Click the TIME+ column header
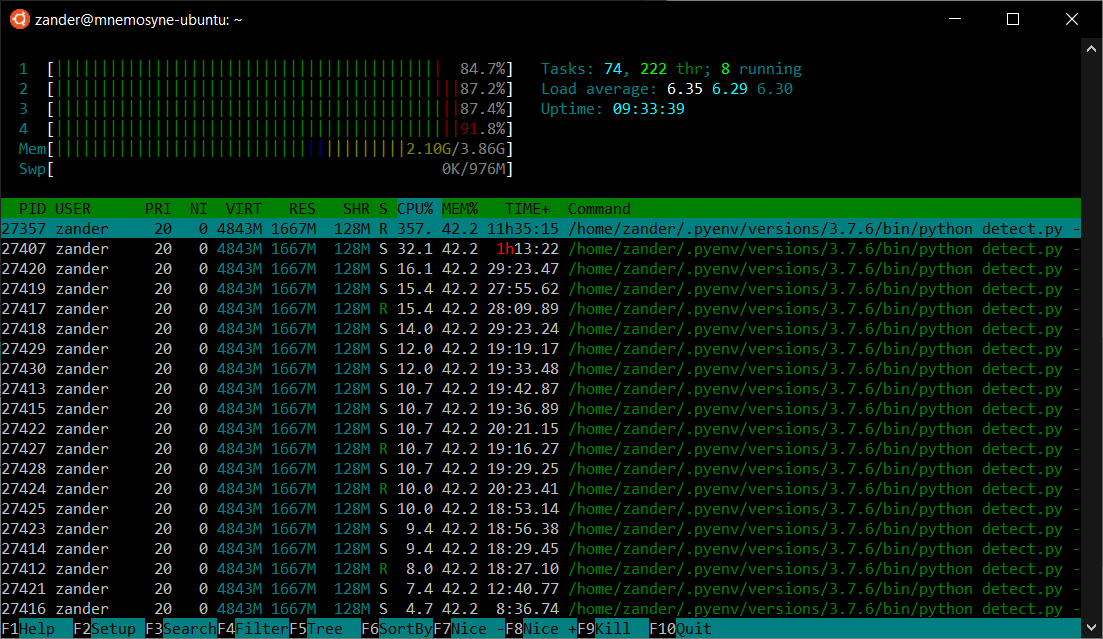This screenshot has height=639, width=1103. (x=527, y=209)
